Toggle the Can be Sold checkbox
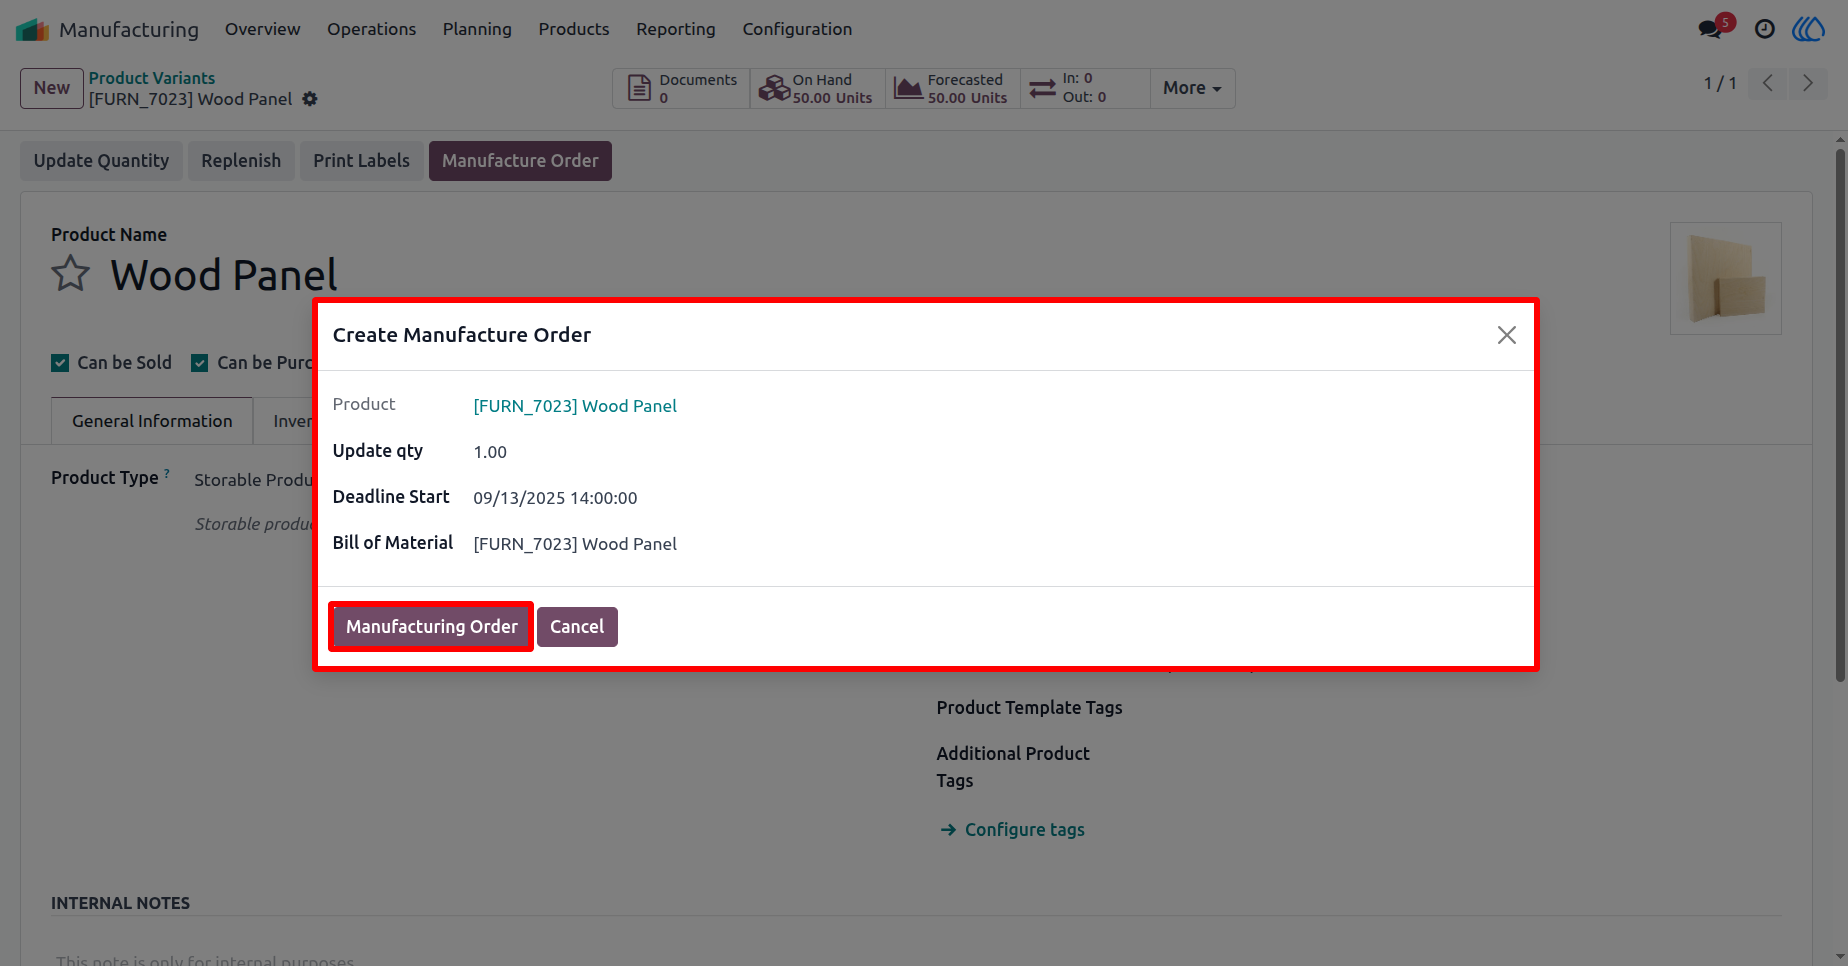This screenshot has width=1848, height=966. 60,363
